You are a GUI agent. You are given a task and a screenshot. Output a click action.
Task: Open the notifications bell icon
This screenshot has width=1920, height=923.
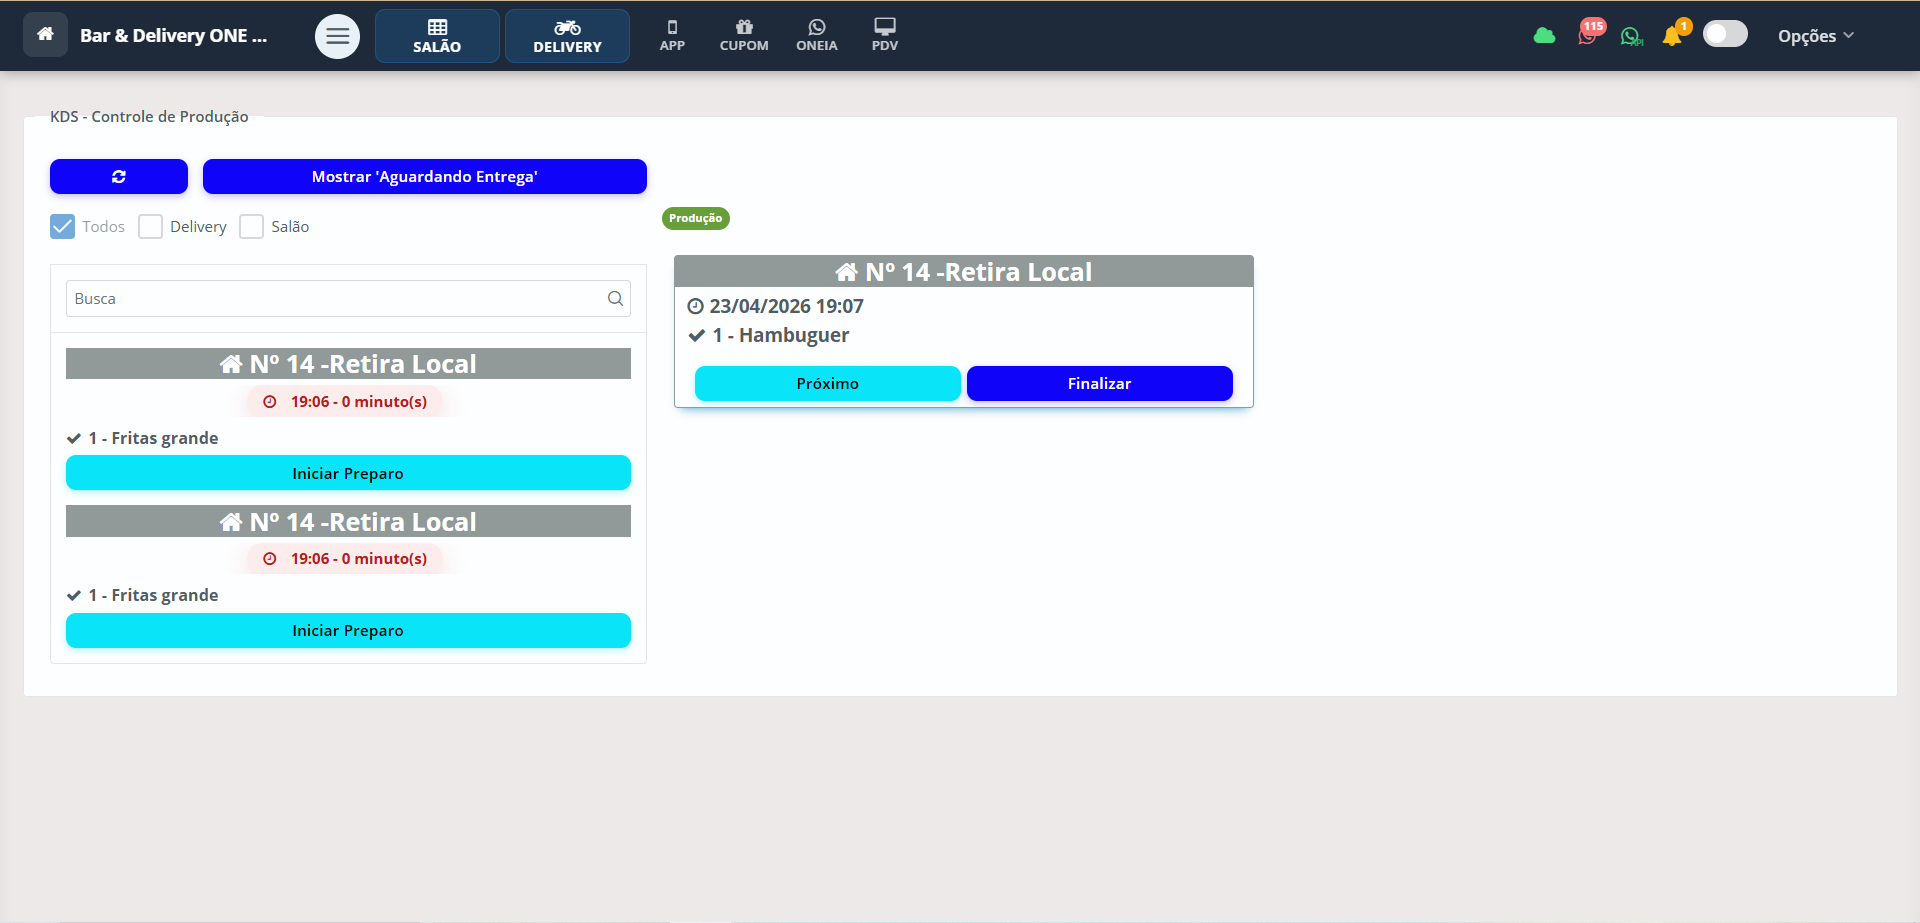click(1673, 36)
